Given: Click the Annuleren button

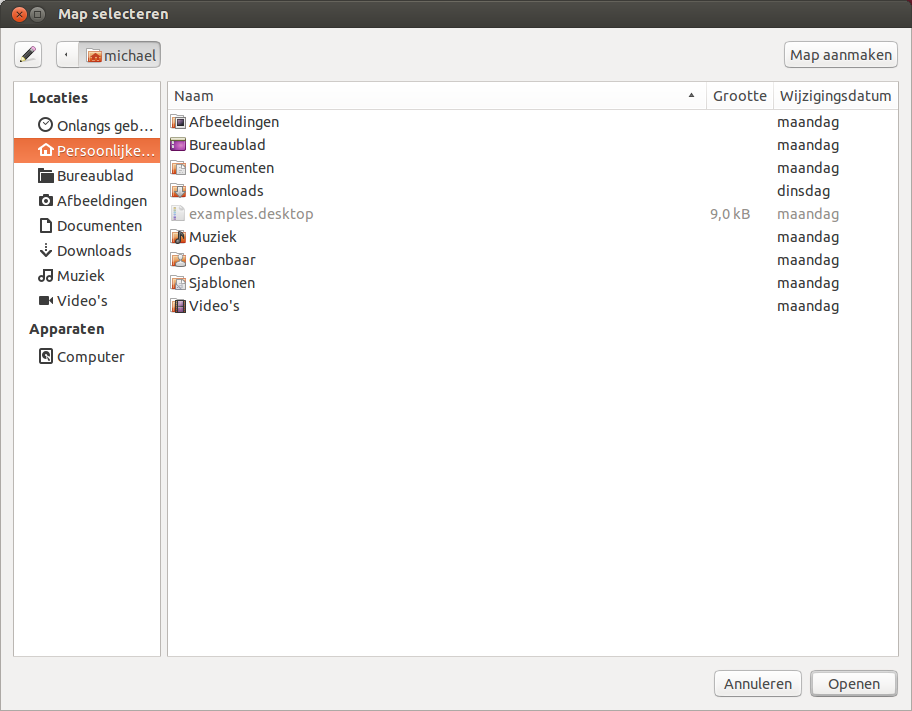Looking at the screenshot, I should point(757,684).
